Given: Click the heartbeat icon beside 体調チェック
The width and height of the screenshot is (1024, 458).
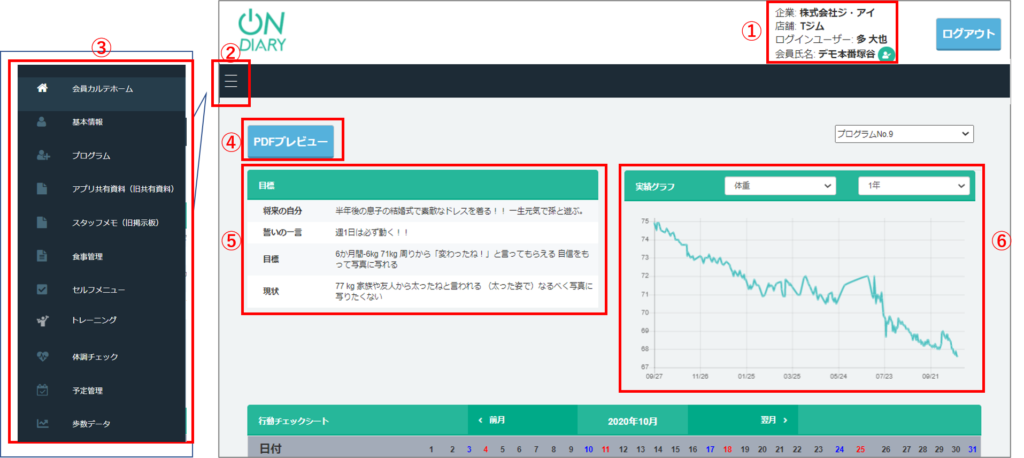Looking at the screenshot, I should click(42, 356).
